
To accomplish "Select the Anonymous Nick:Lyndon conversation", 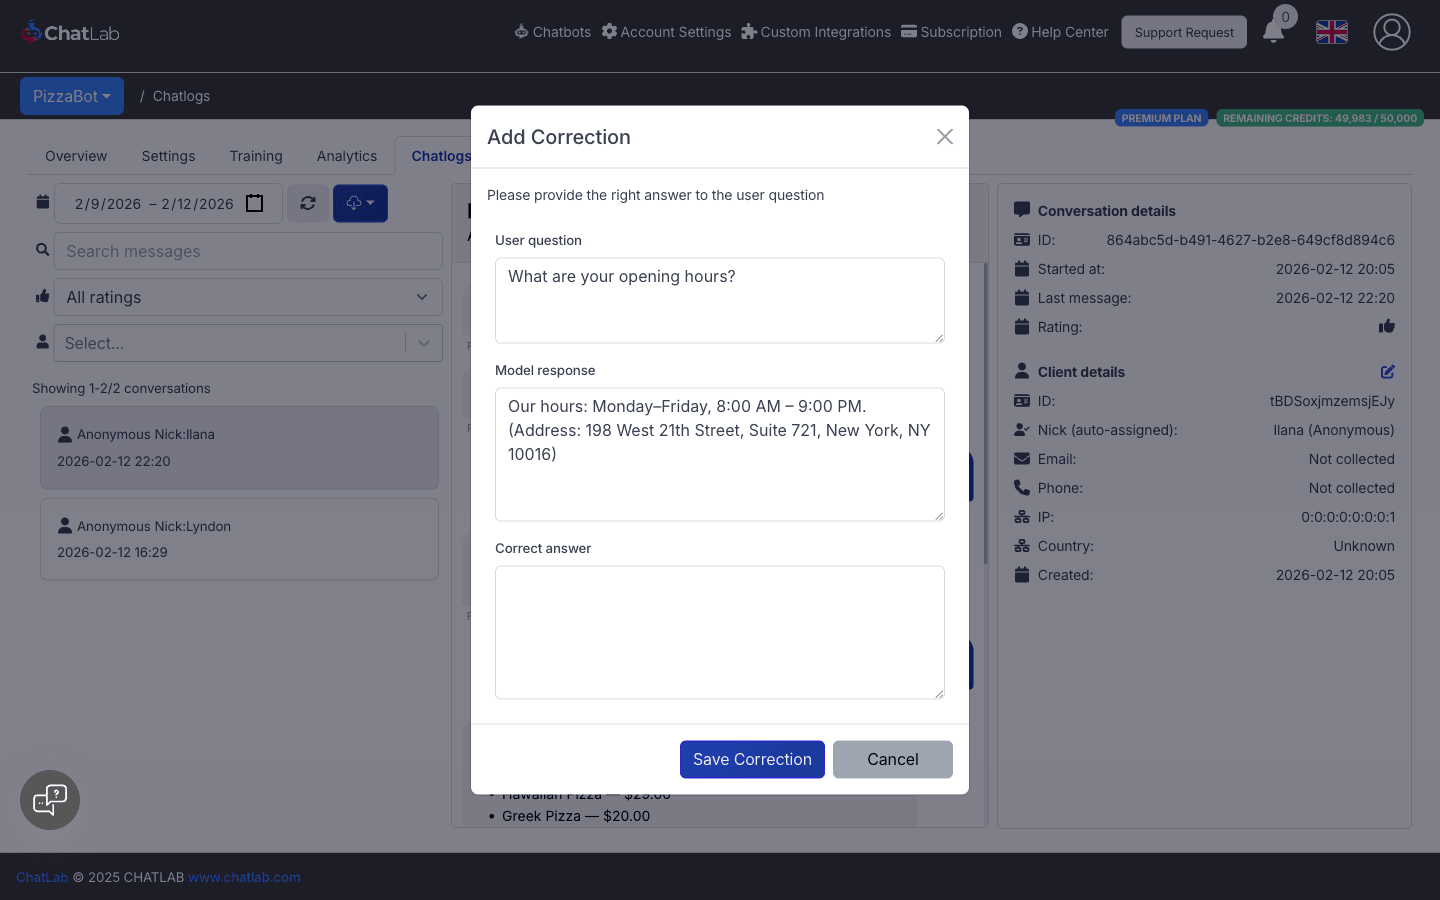I will (239, 539).
